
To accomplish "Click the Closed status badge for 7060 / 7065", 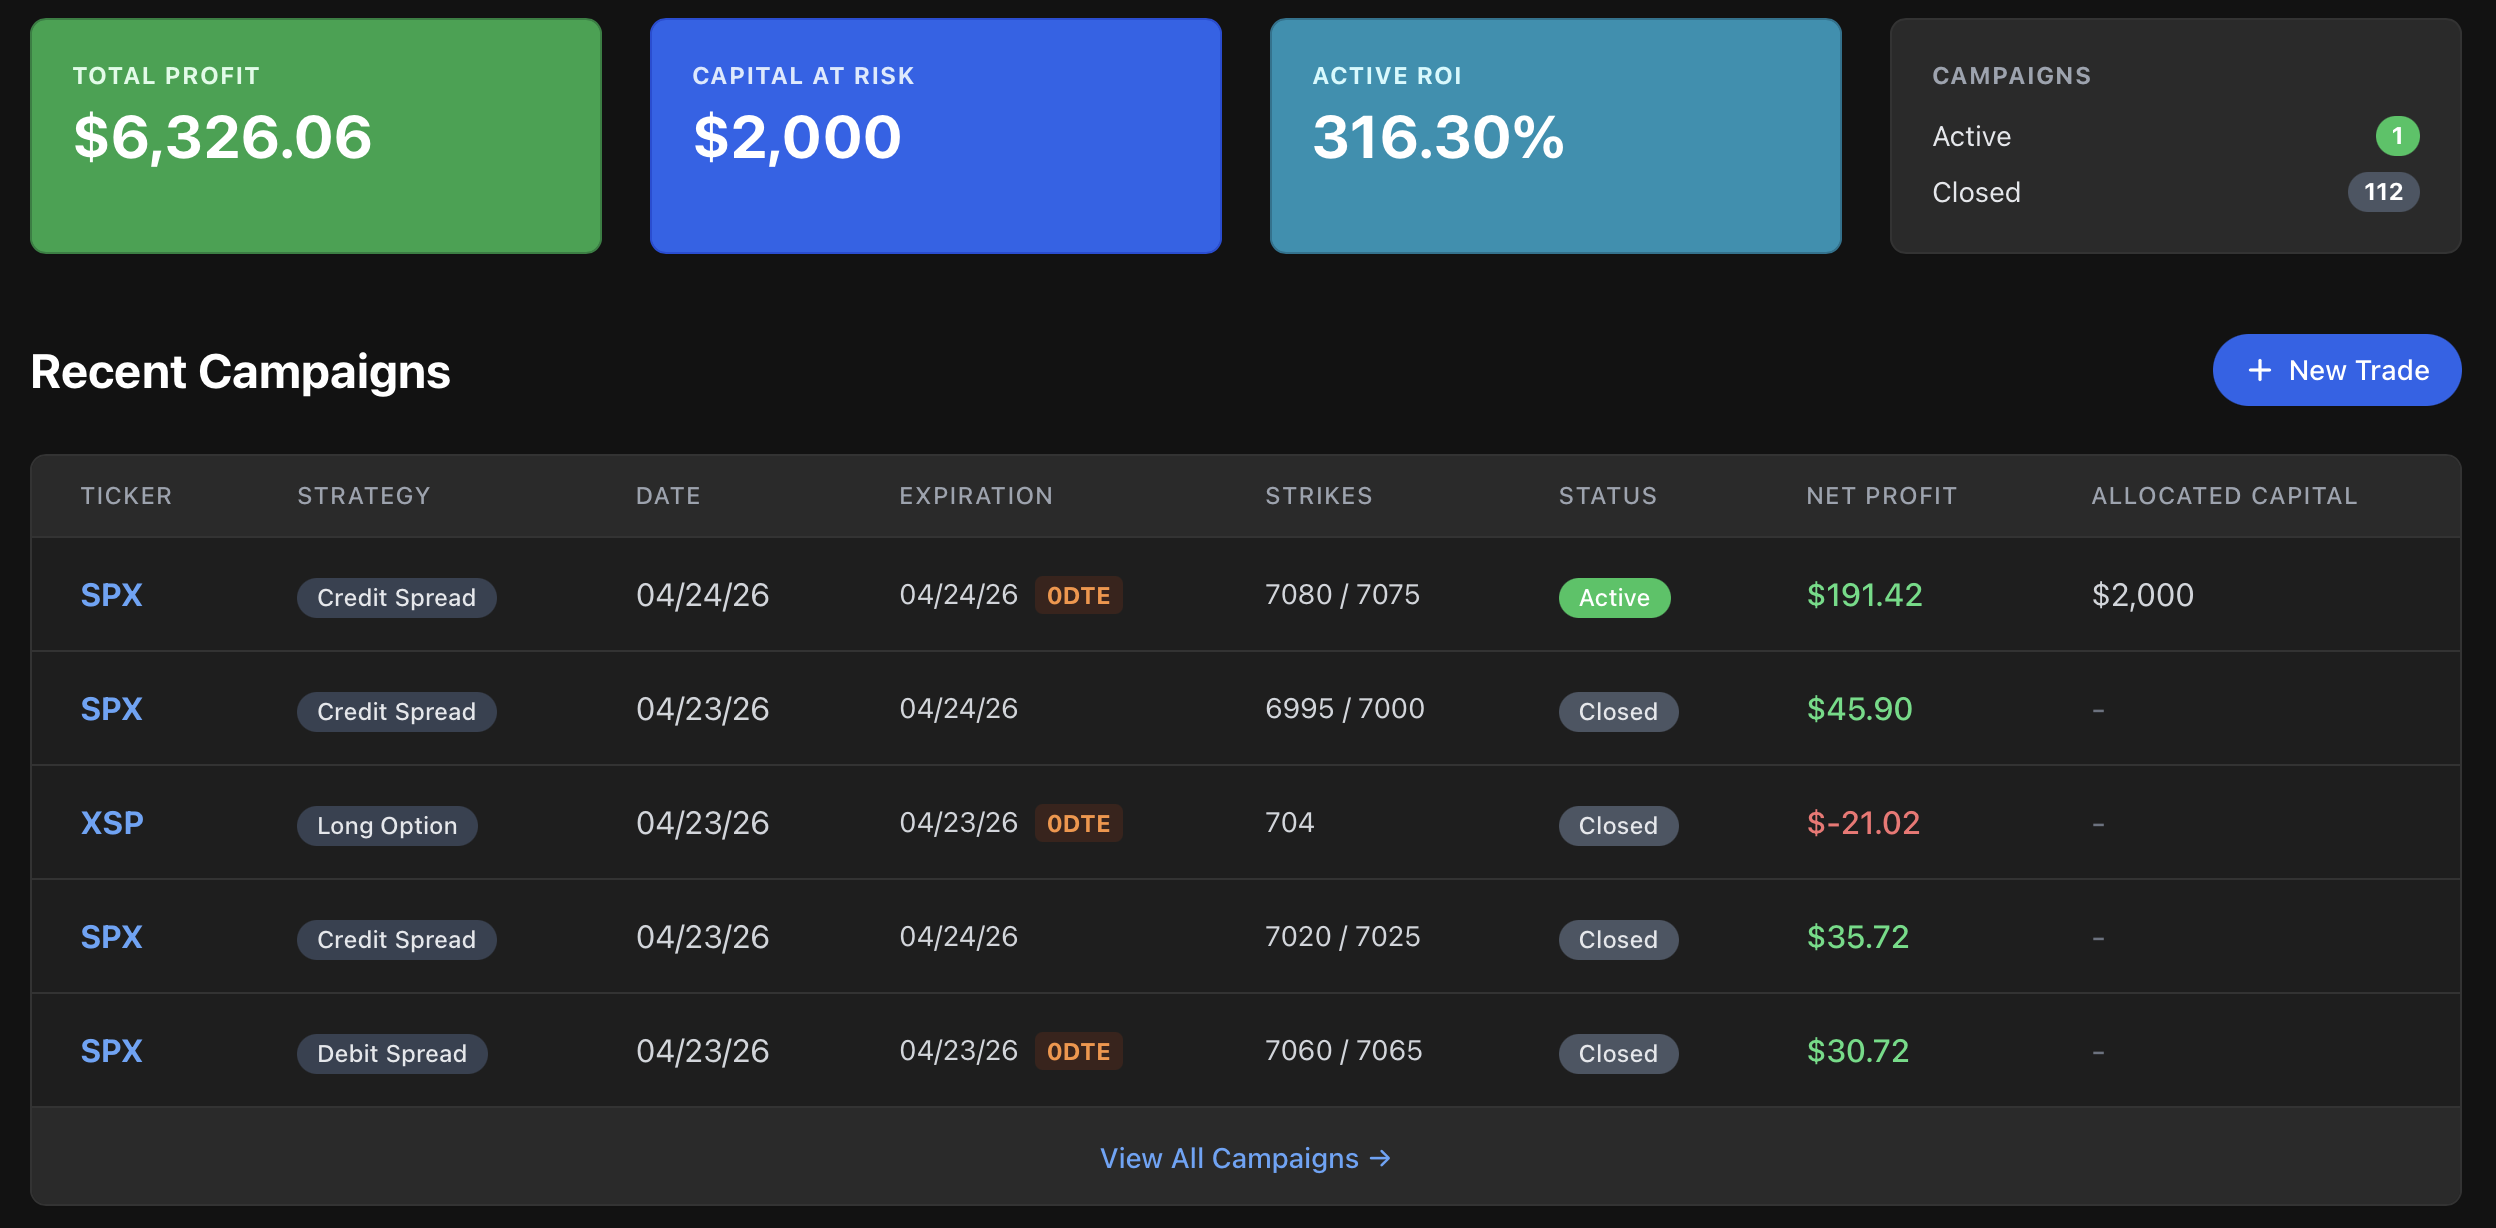I will [1618, 1054].
